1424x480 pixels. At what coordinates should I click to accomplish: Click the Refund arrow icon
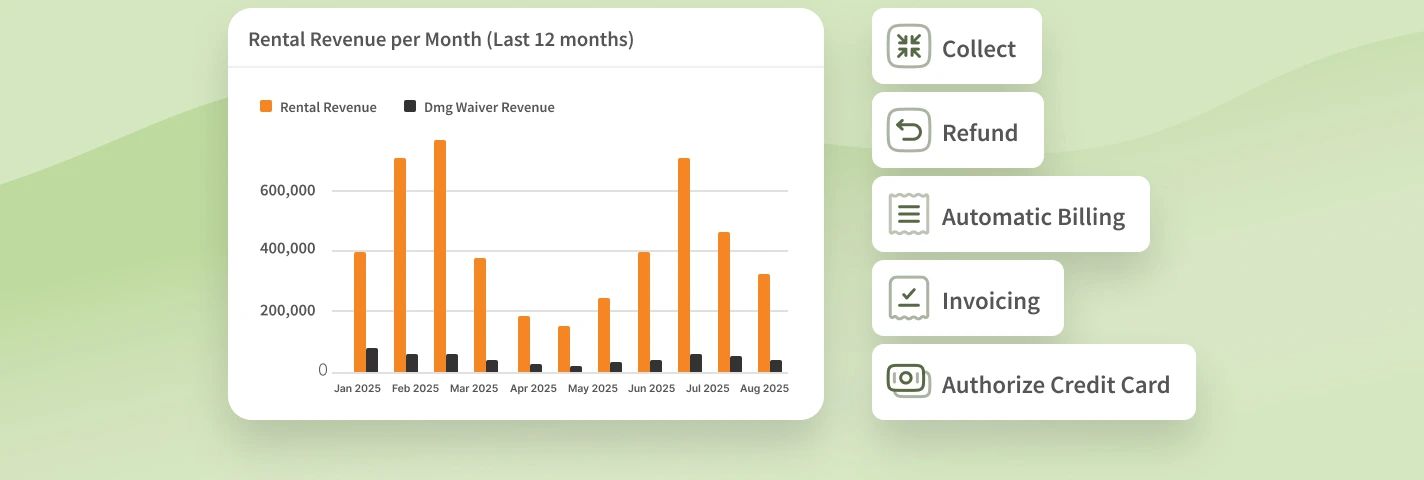[909, 130]
